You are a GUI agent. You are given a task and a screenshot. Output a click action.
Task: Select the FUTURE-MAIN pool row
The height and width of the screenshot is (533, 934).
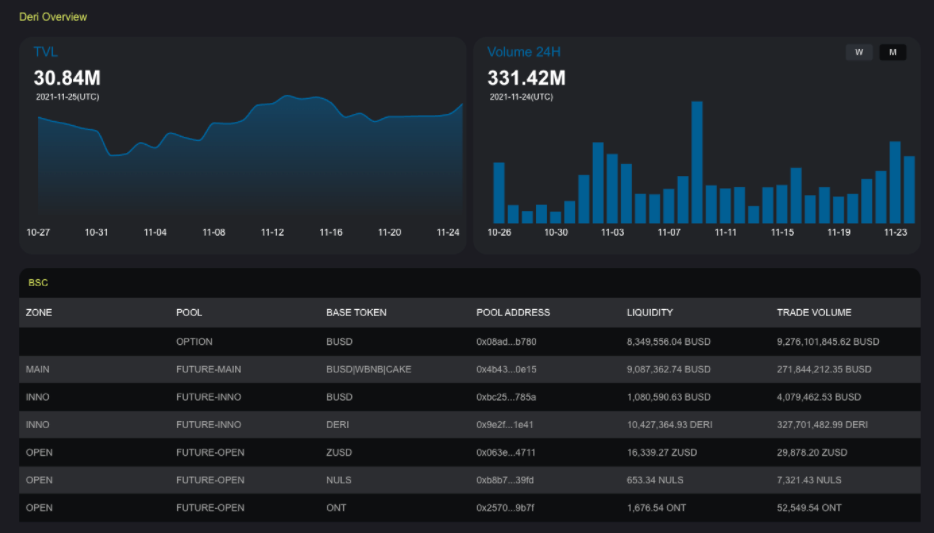click(x=208, y=370)
